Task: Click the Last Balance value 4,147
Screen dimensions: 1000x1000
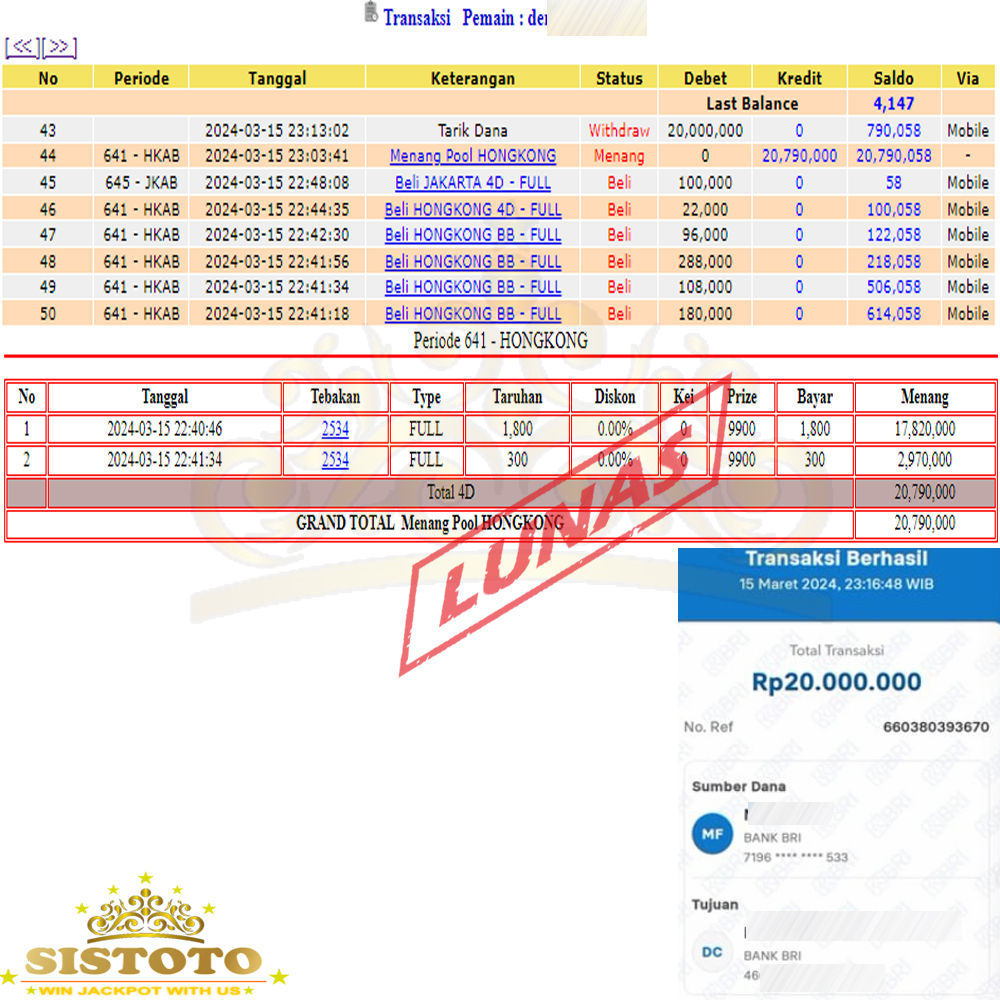Action: (x=893, y=103)
